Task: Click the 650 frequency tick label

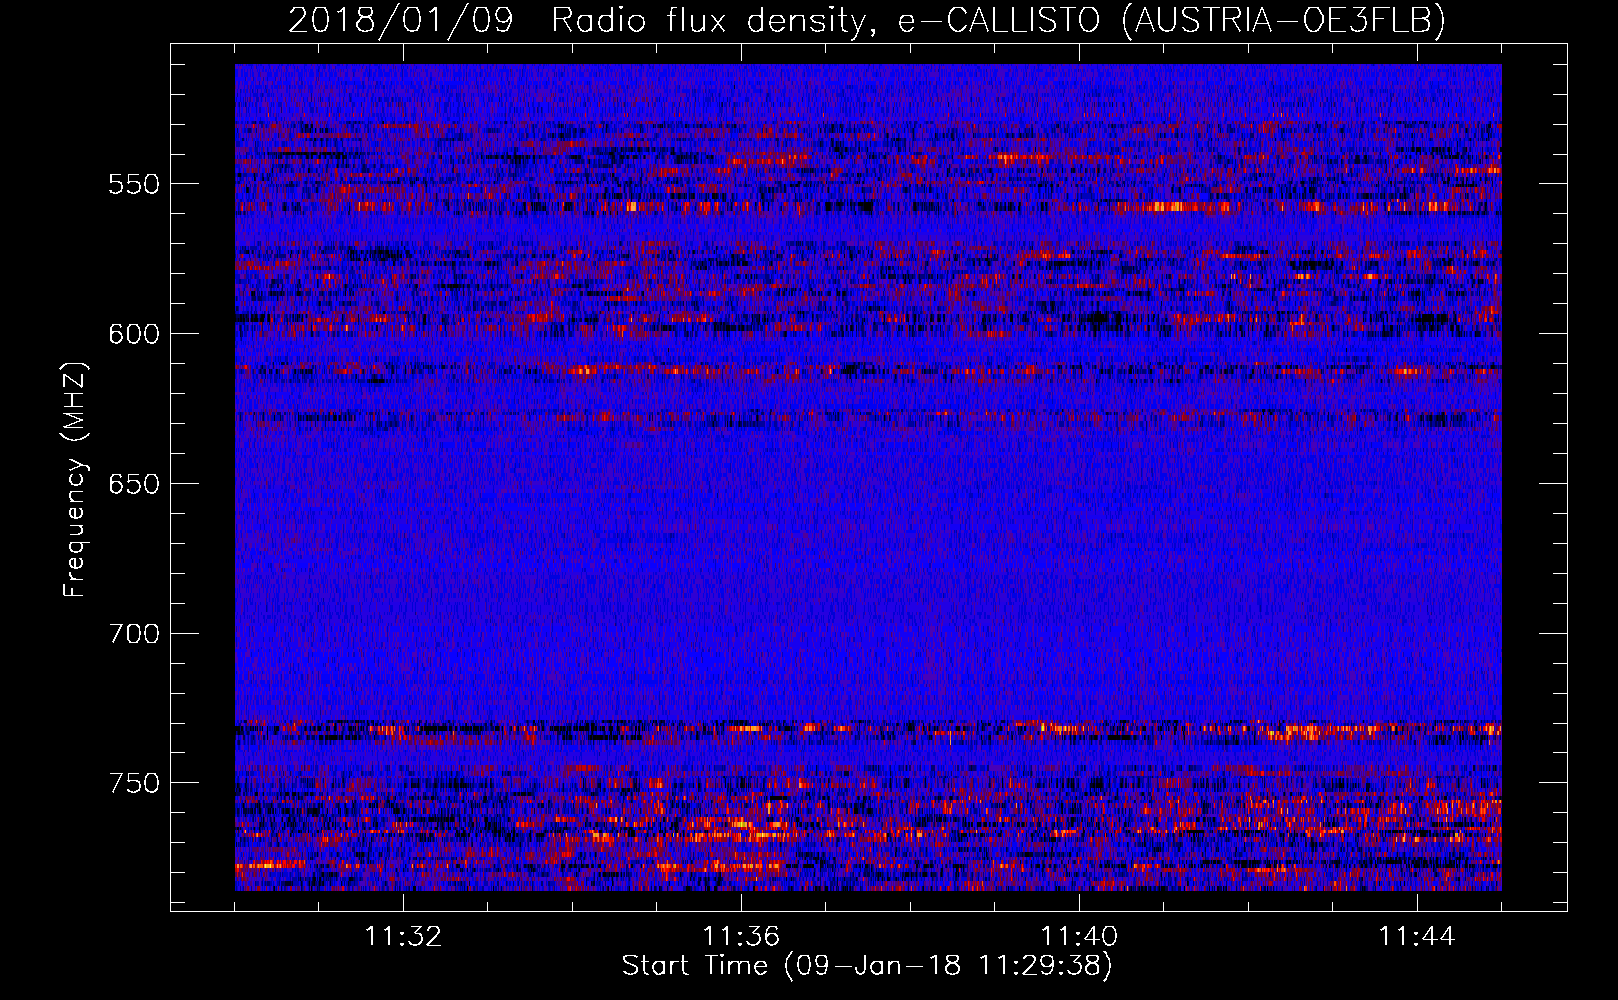Action: 134,485
